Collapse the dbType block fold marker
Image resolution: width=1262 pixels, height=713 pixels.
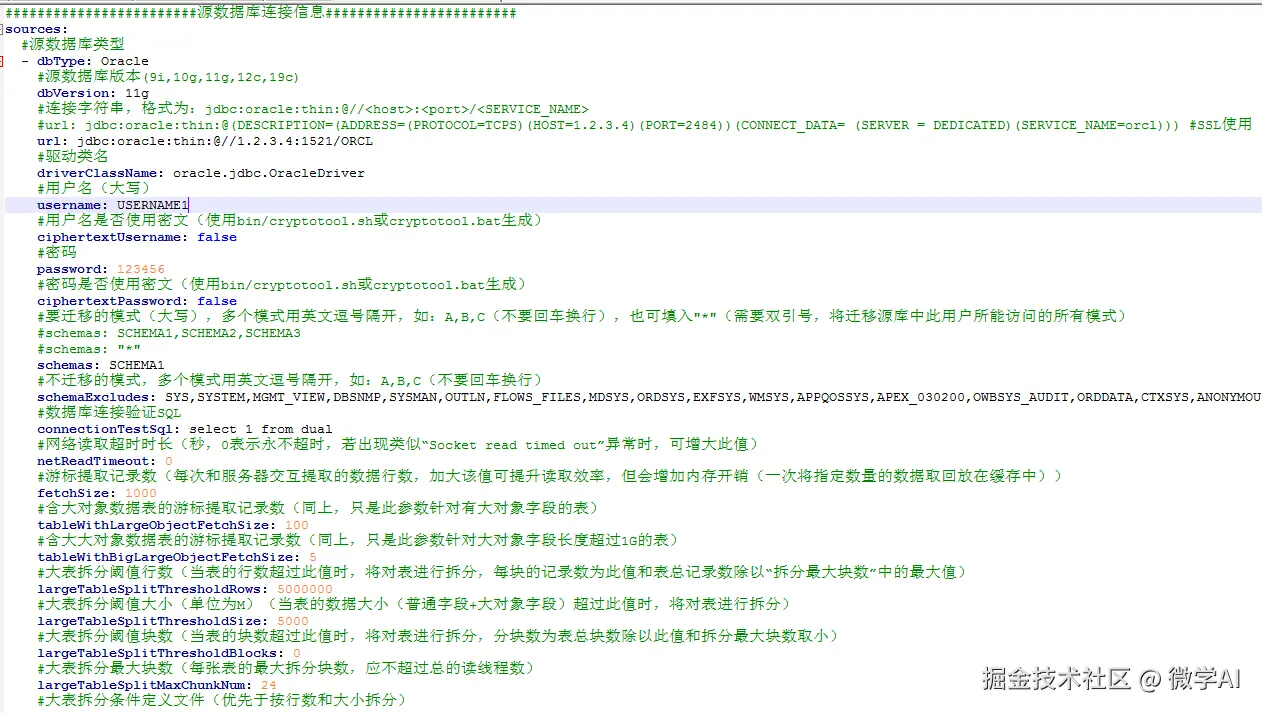(x=3, y=61)
